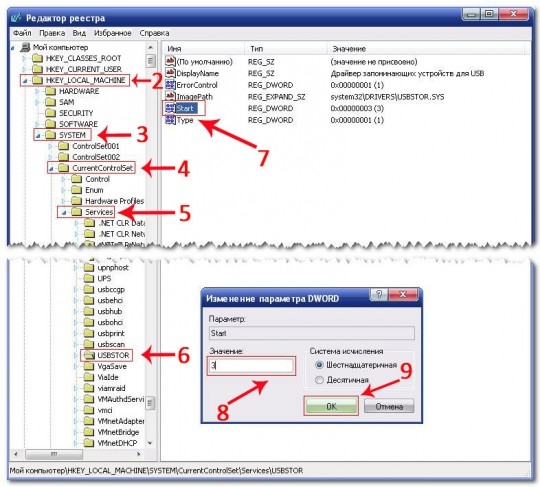Screen dimensions: 540x487
Task: Select the Hexadecimal radio button
Action: tap(319, 365)
